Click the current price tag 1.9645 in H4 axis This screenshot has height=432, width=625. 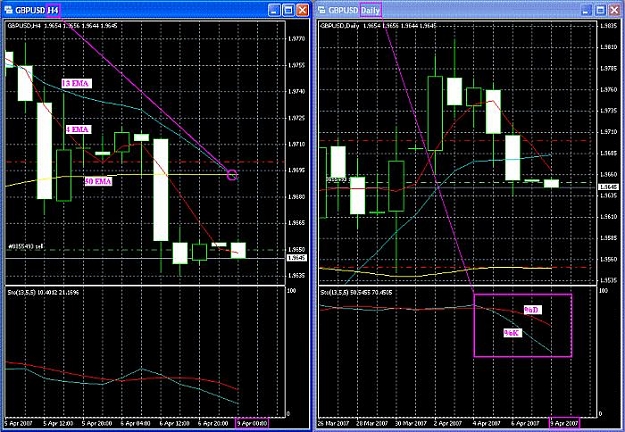click(x=297, y=258)
